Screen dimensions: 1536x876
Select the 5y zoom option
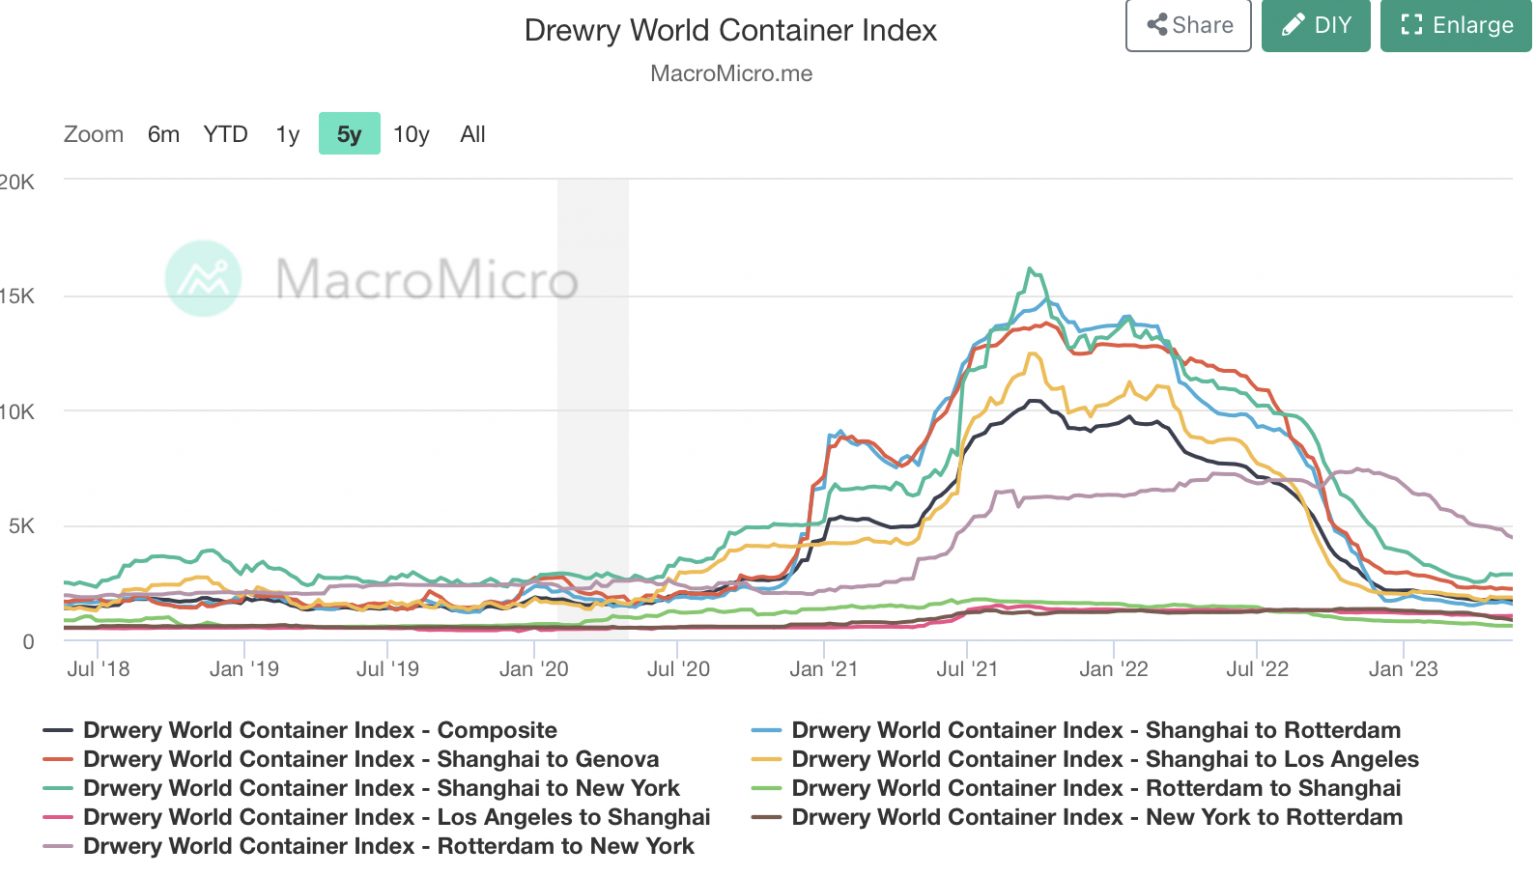(x=349, y=134)
